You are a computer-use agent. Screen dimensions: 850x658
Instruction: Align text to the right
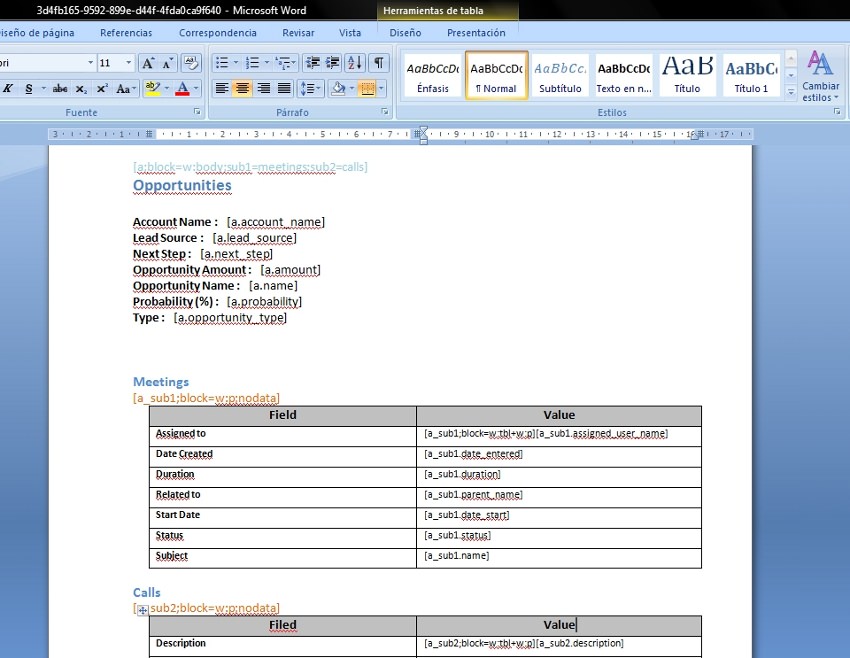click(263, 89)
